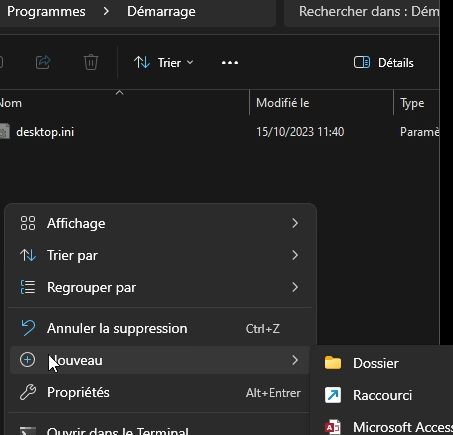Click the Détails pane icon
Image resolution: width=453 pixels, height=435 pixels.
pos(362,62)
